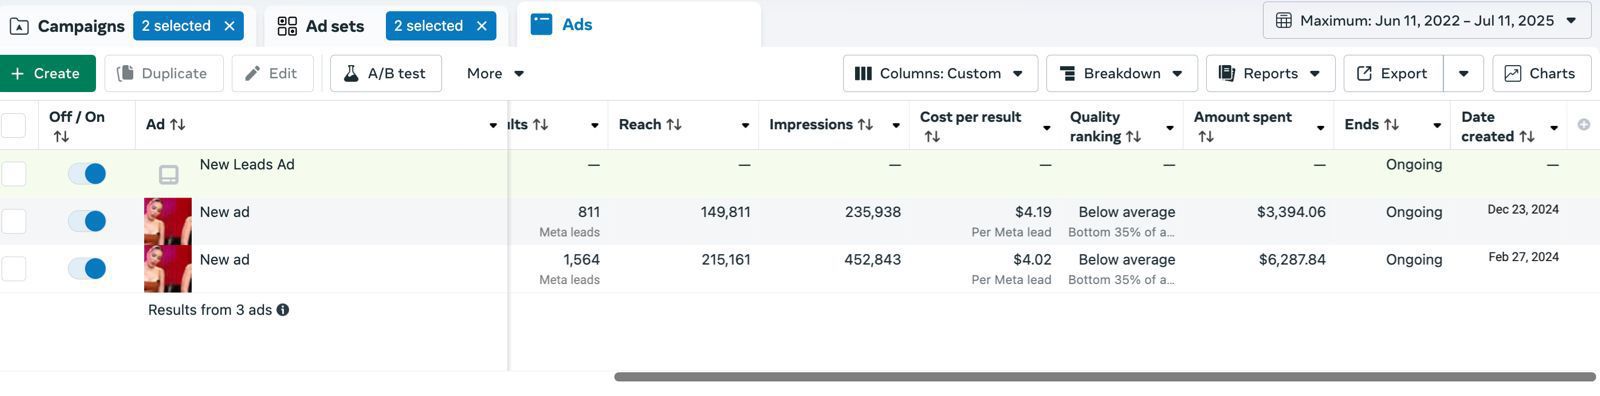Viewport: 1600px width, 396px height.
Task: Add a column with the plus icon
Action: [x=1583, y=124]
